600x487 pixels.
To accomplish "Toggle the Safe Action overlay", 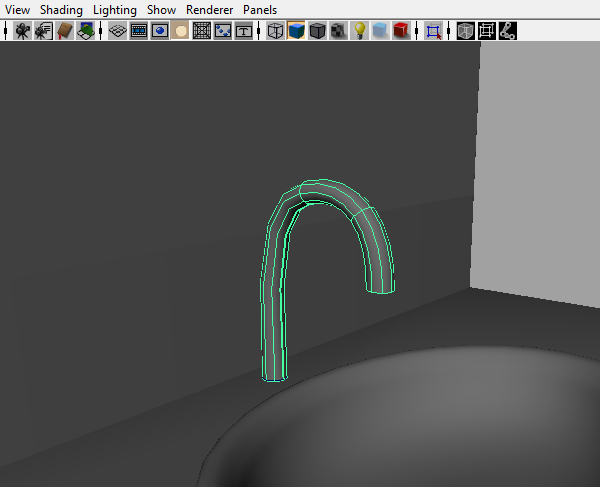I will (223, 31).
